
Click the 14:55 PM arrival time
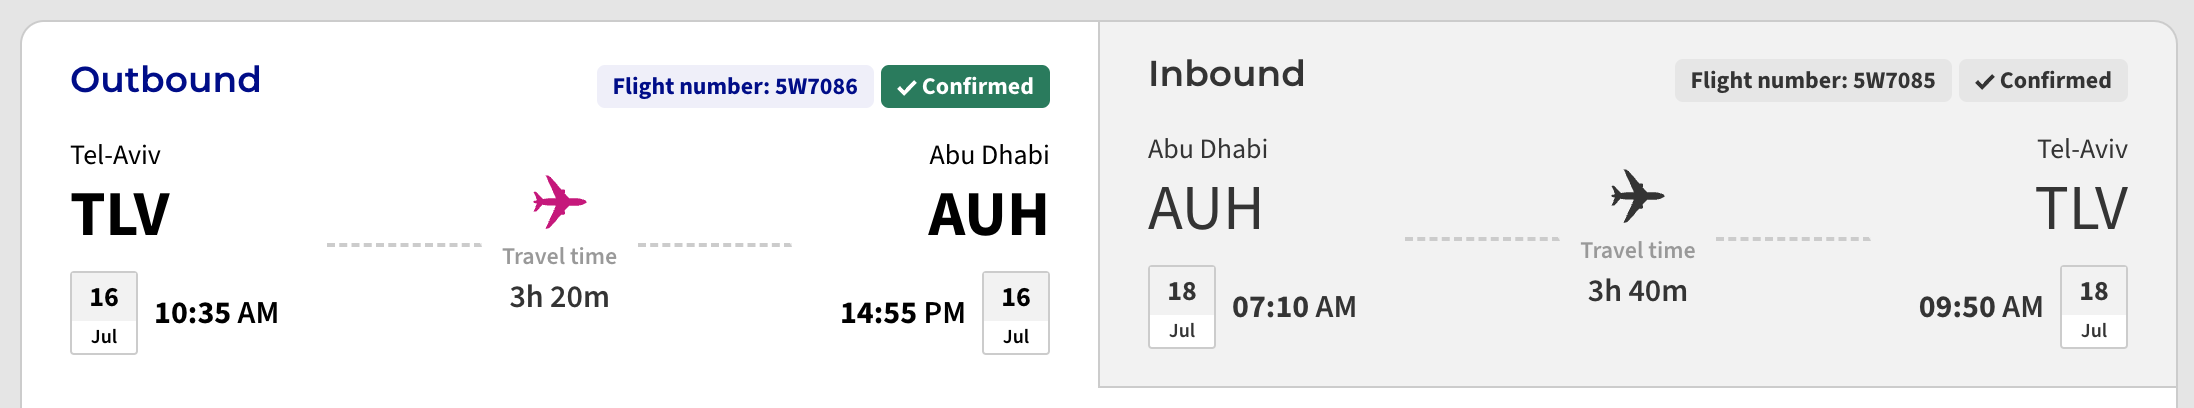click(902, 313)
